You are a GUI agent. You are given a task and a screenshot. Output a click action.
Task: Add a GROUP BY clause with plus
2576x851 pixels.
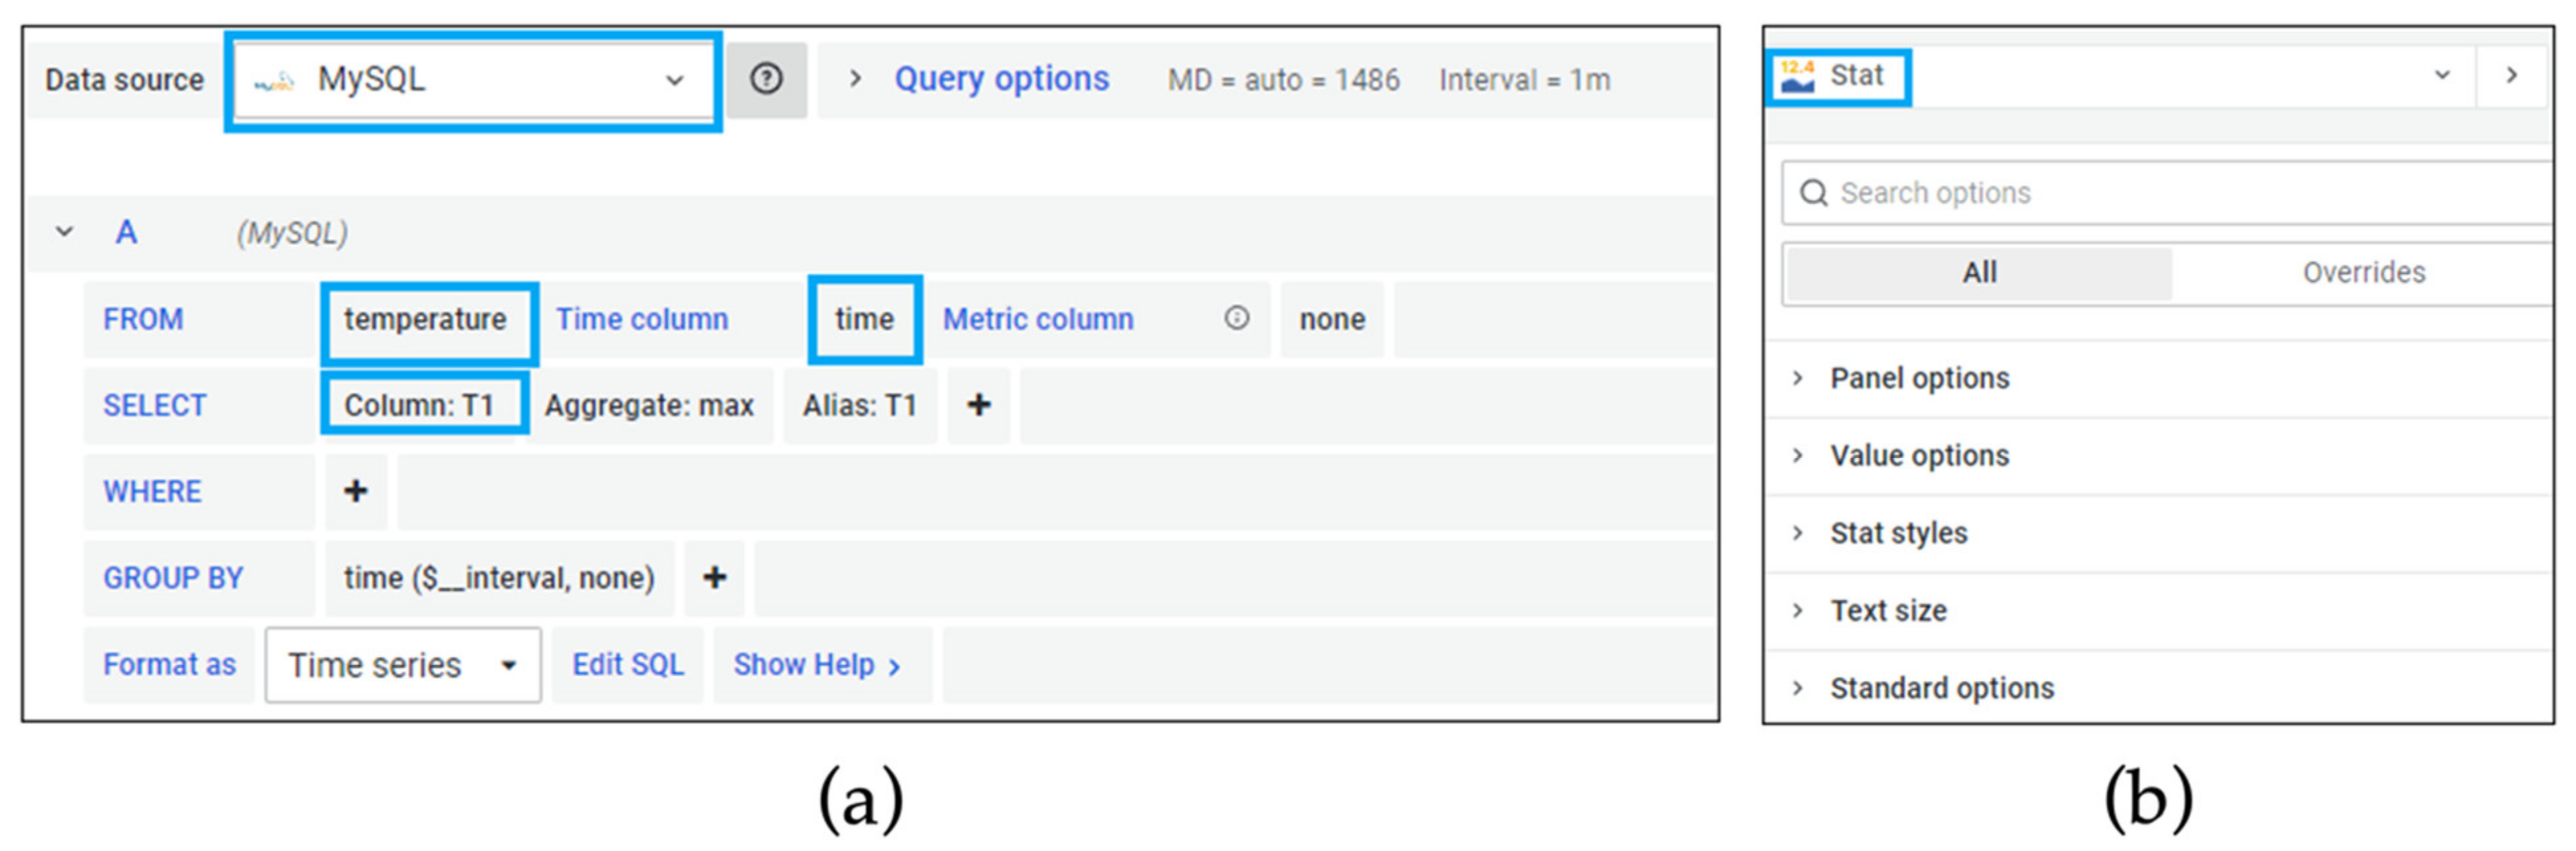pos(714,577)
